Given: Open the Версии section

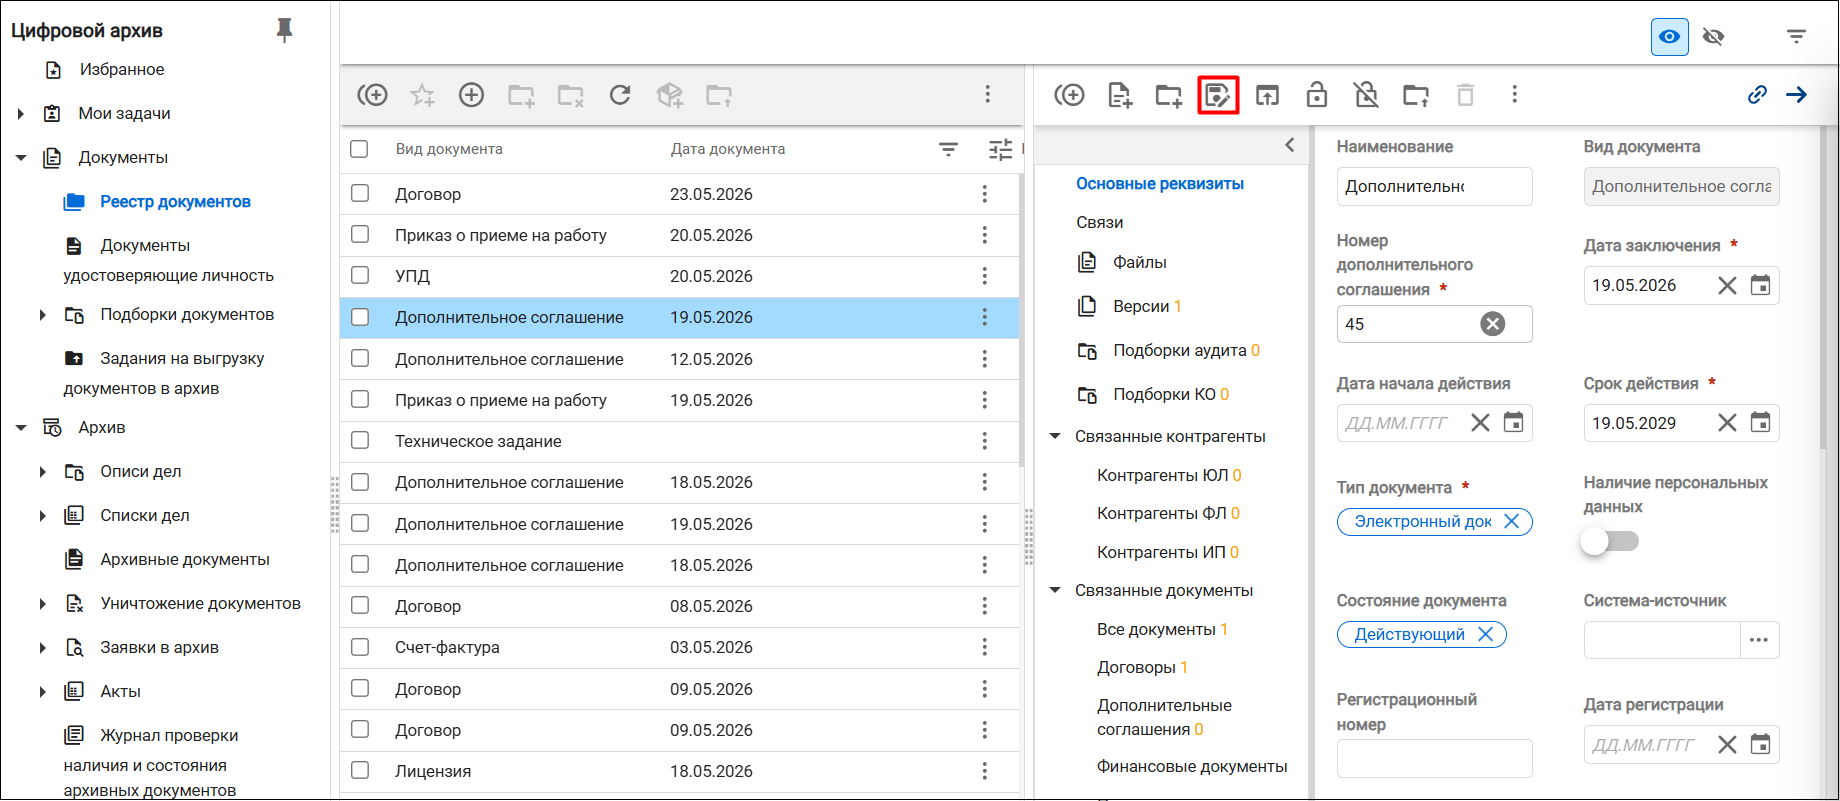Looking at the screenshot, I should 1141,306.
